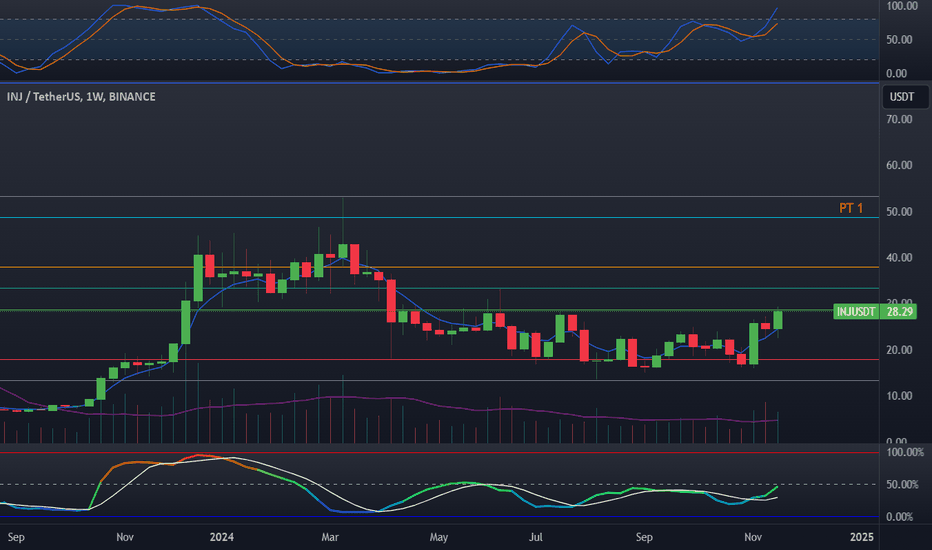The image size is (932, 550).
Task: Click the INJUSDT symbol price tag
Action: (856, 312)
